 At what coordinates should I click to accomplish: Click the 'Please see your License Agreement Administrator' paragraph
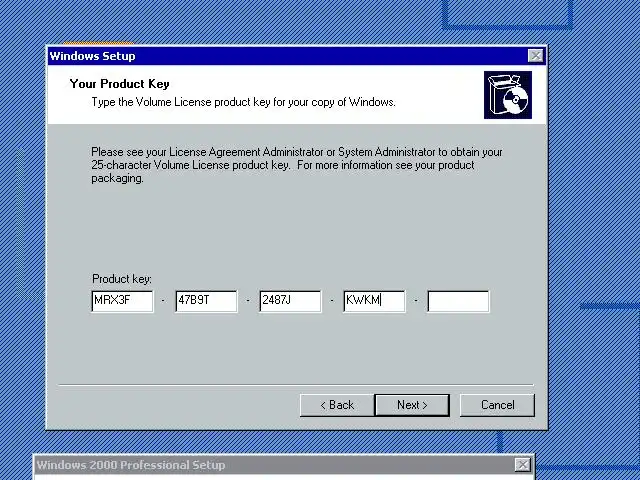pos(297,165)
